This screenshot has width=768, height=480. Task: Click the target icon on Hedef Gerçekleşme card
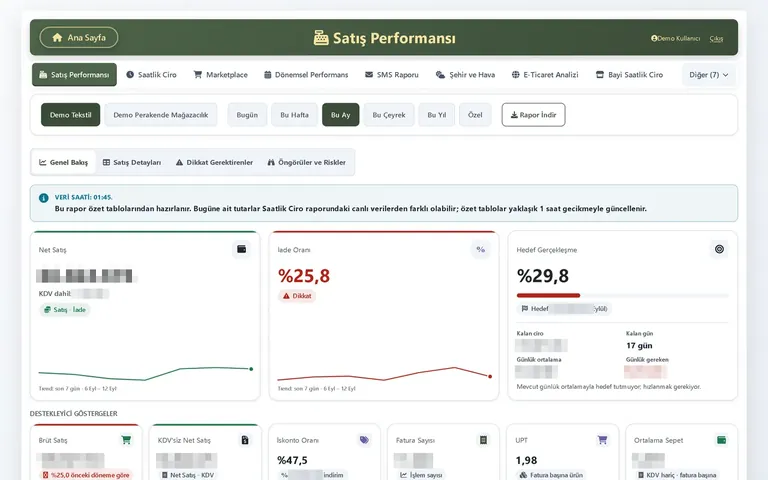[719, 249]
